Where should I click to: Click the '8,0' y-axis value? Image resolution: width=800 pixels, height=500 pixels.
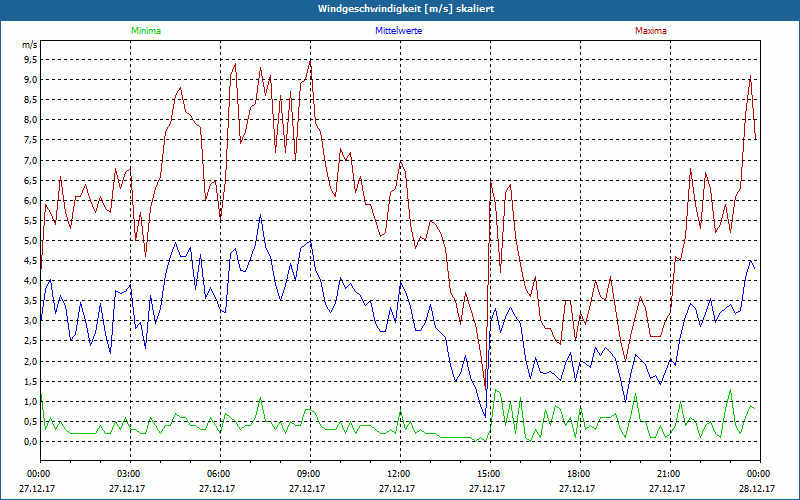pyautogui.click(x=31, y=120)
